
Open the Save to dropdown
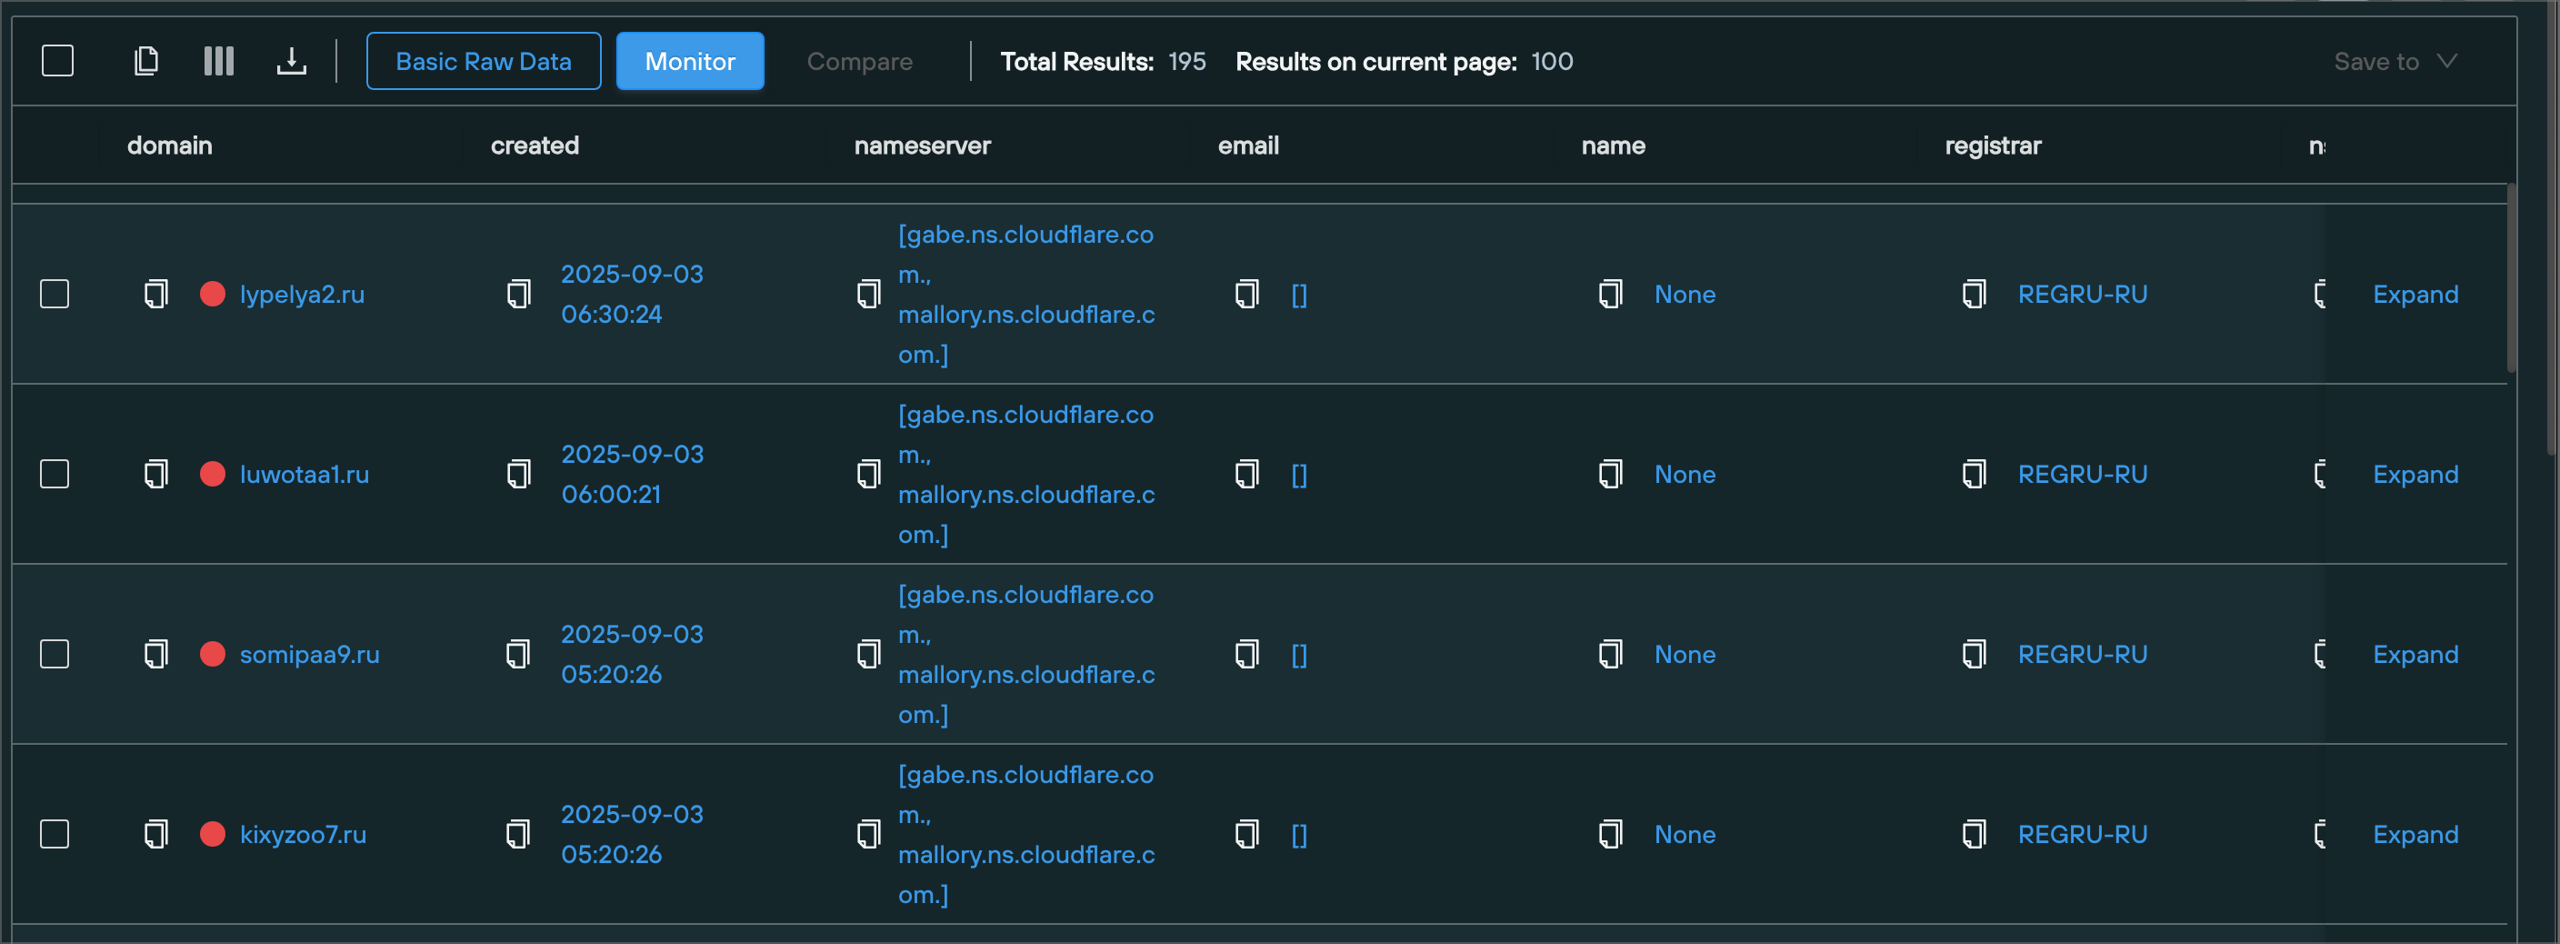[x=2395, y=61]
